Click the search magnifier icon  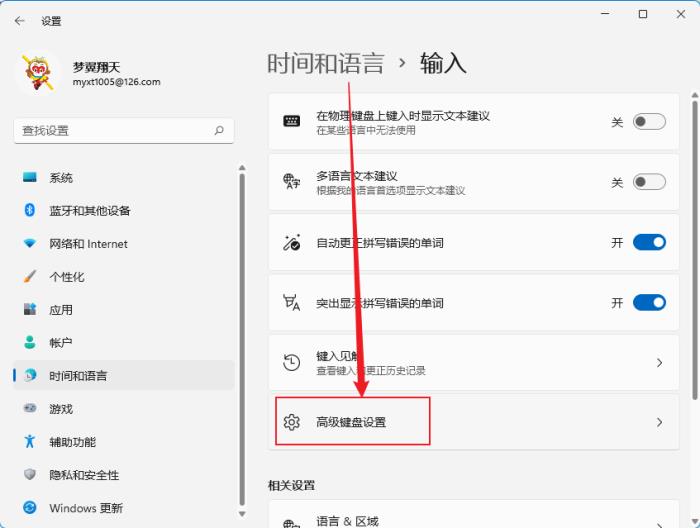pyautogui.click(x=219, y=131)
